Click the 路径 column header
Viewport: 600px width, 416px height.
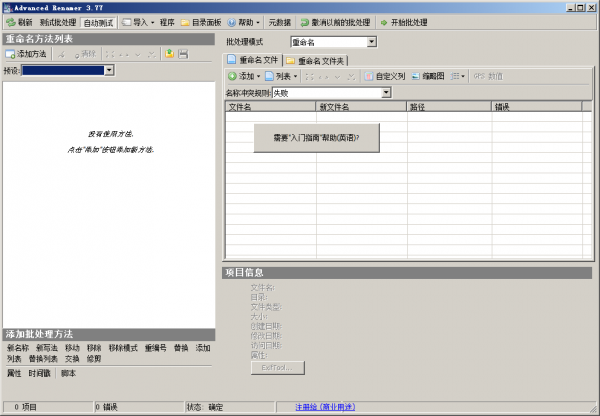(449, 107)
